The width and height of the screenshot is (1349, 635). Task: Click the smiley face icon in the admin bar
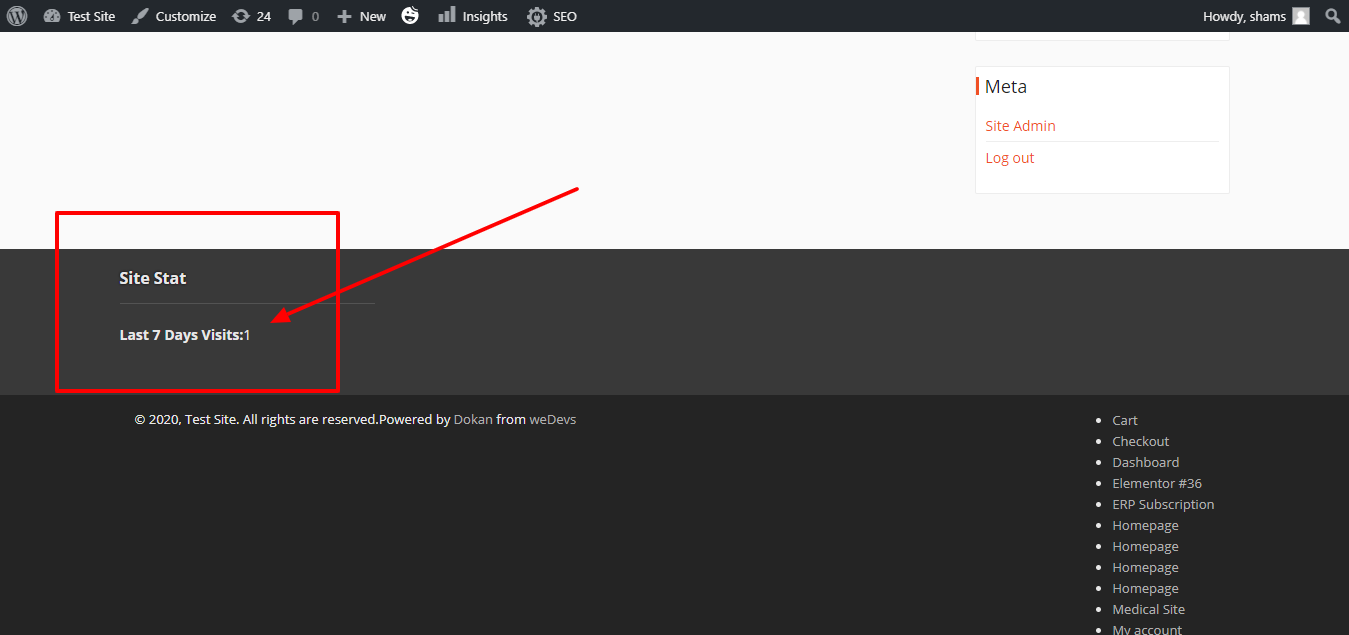(x=410, y=15)
